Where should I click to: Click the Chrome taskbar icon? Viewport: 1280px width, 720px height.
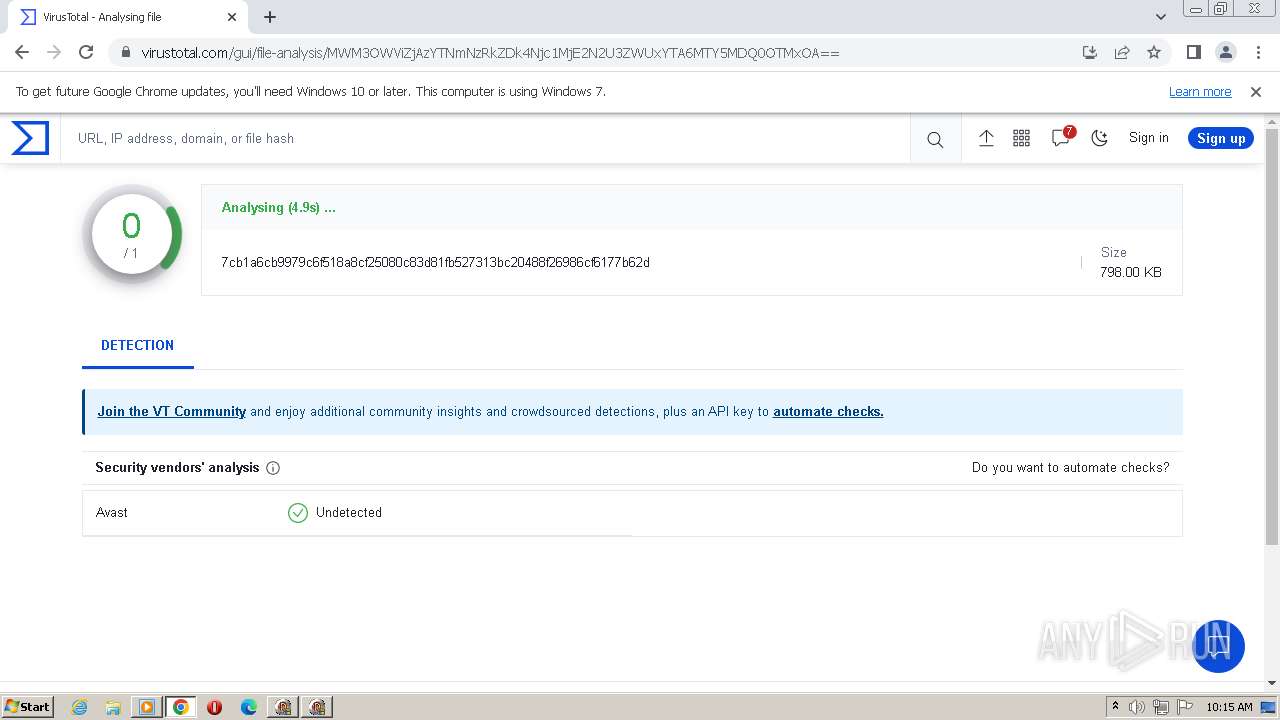point(181,707)
